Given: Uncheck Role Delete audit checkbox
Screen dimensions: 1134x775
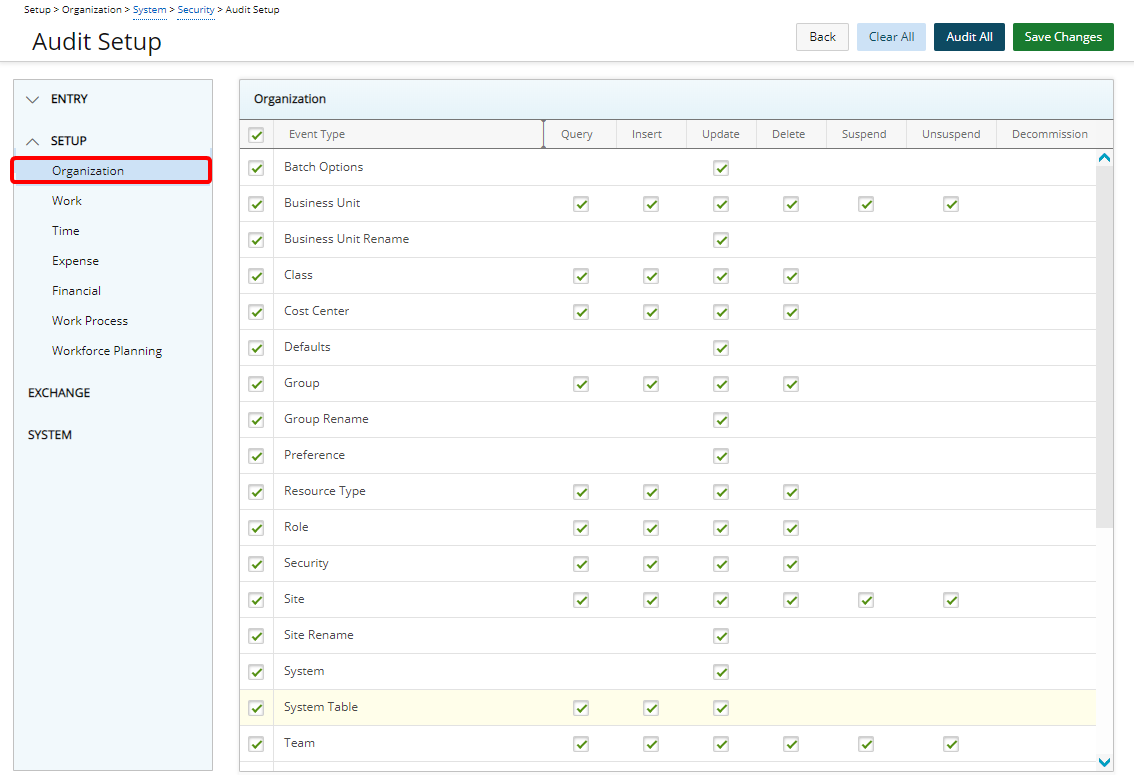Looking at the screenshot, I should point(791,528).
